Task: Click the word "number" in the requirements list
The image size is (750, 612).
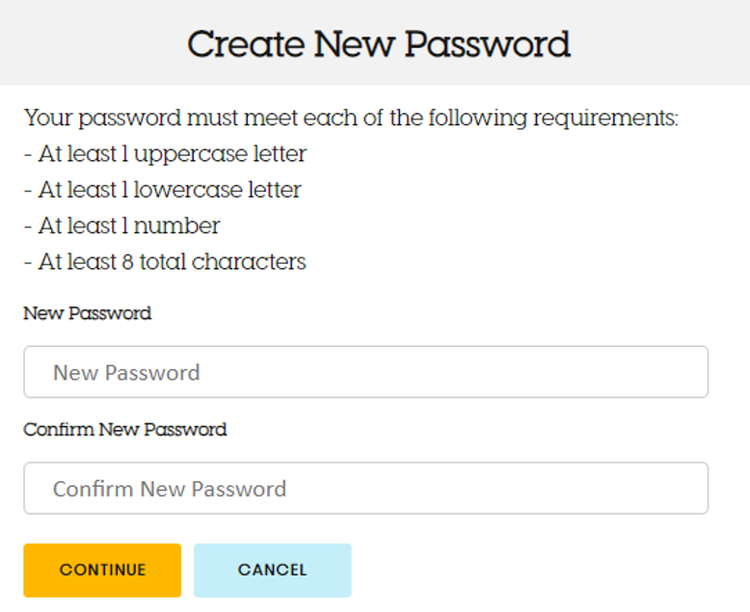Action: point(176,226)
